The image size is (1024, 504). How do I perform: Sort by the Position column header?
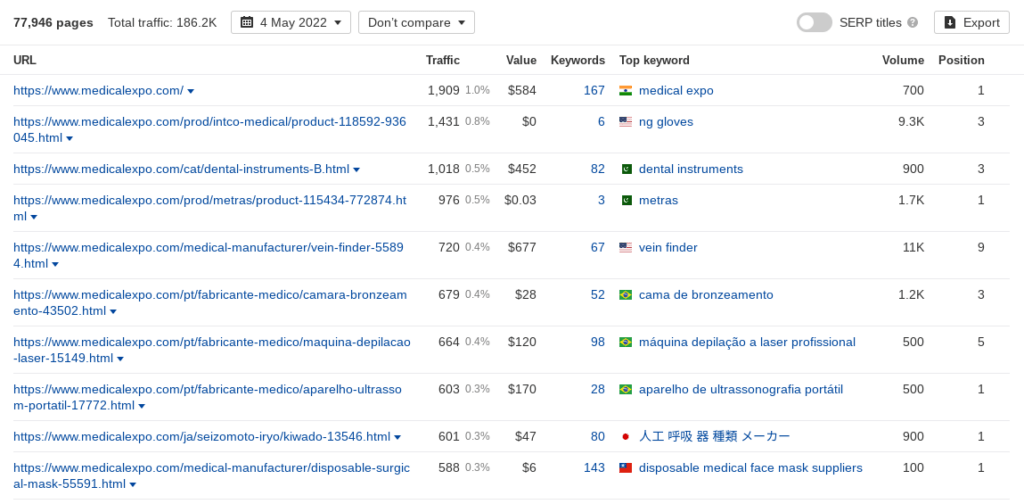point(961,60)
